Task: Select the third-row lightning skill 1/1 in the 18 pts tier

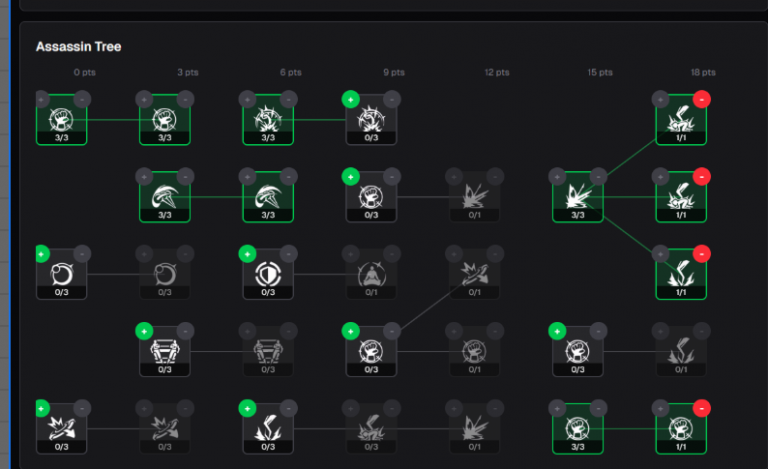Action: 681,274
